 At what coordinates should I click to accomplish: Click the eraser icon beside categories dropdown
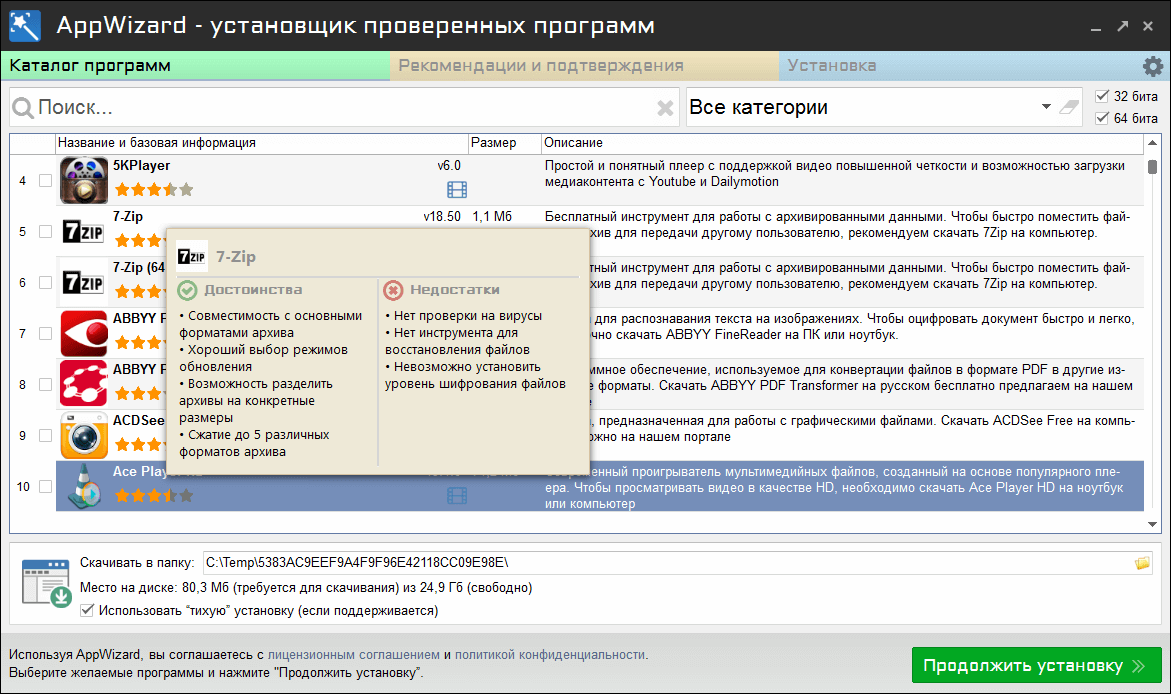click(x=1069, y=108)
